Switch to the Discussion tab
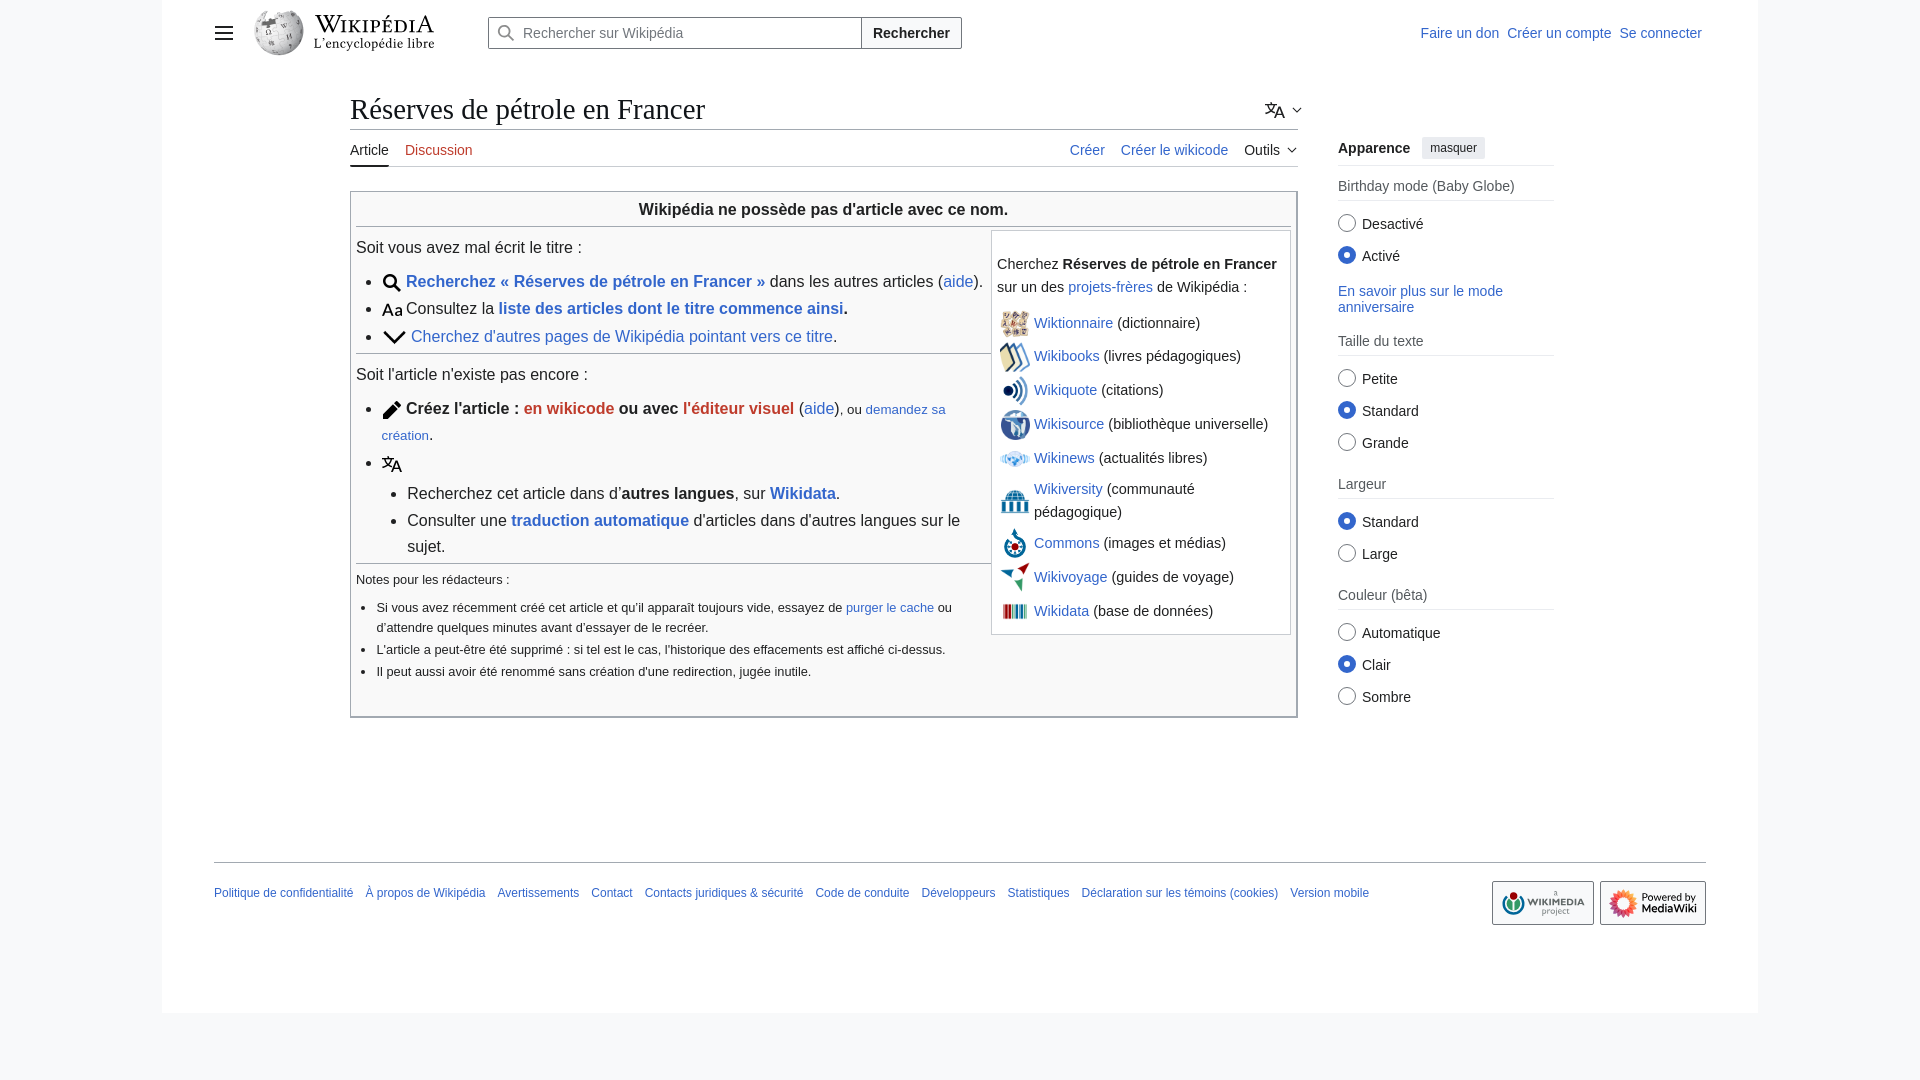The width and height of the screenshot is (1920, 1080). [x=438, y=150]
